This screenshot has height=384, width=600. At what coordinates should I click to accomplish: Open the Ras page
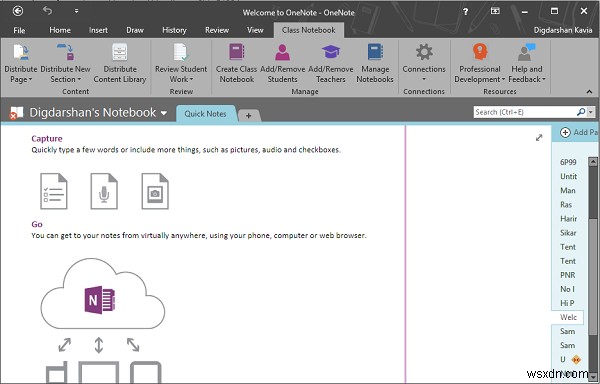click(566, 205)
